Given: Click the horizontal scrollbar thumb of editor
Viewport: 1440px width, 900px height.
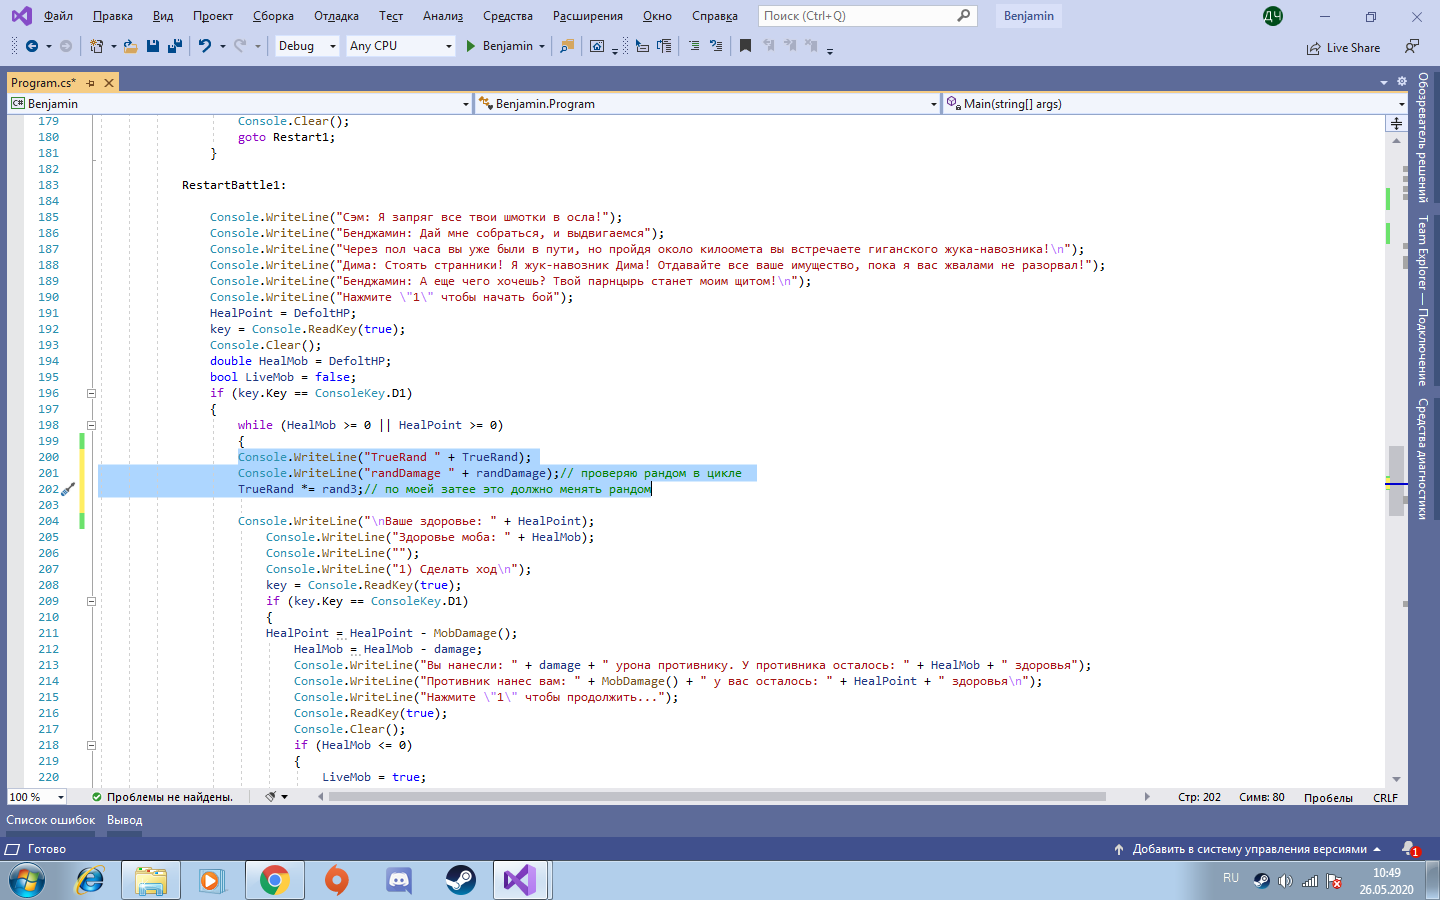Looking at the screenshot, I should 716,797.
